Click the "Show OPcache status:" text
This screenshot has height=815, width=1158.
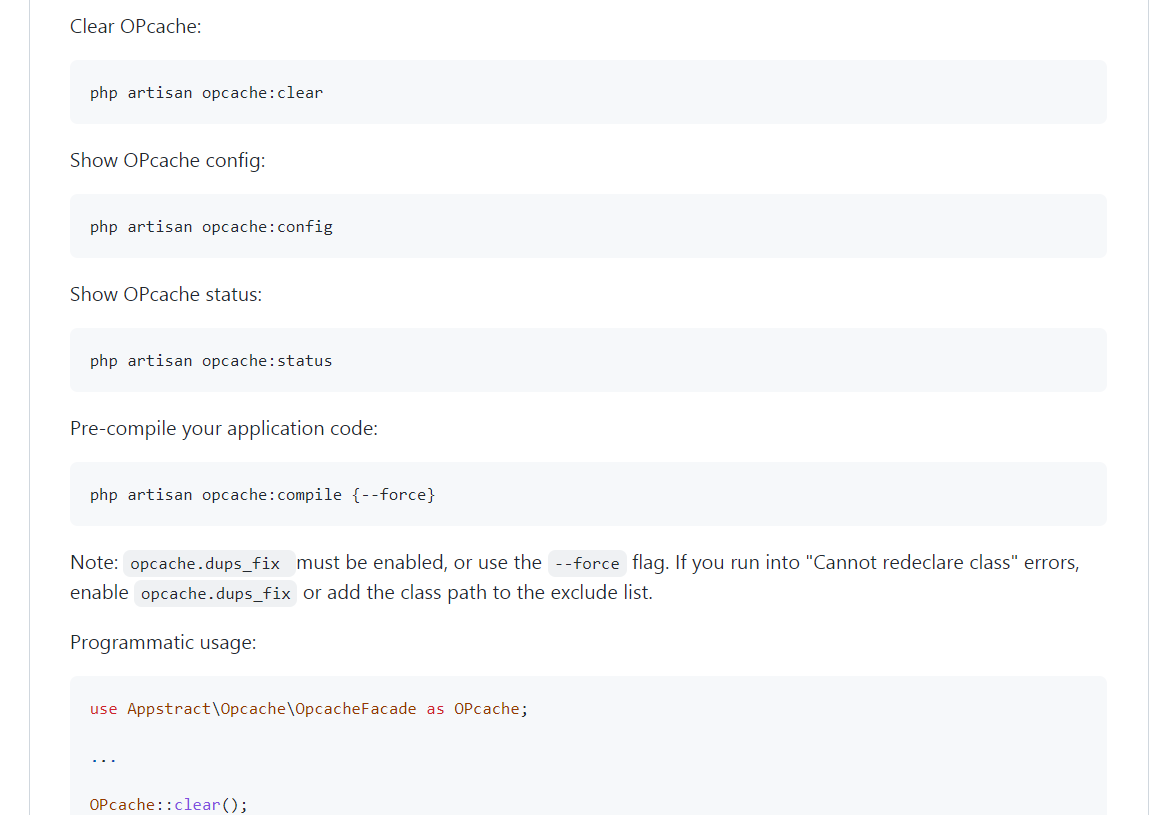166,294
